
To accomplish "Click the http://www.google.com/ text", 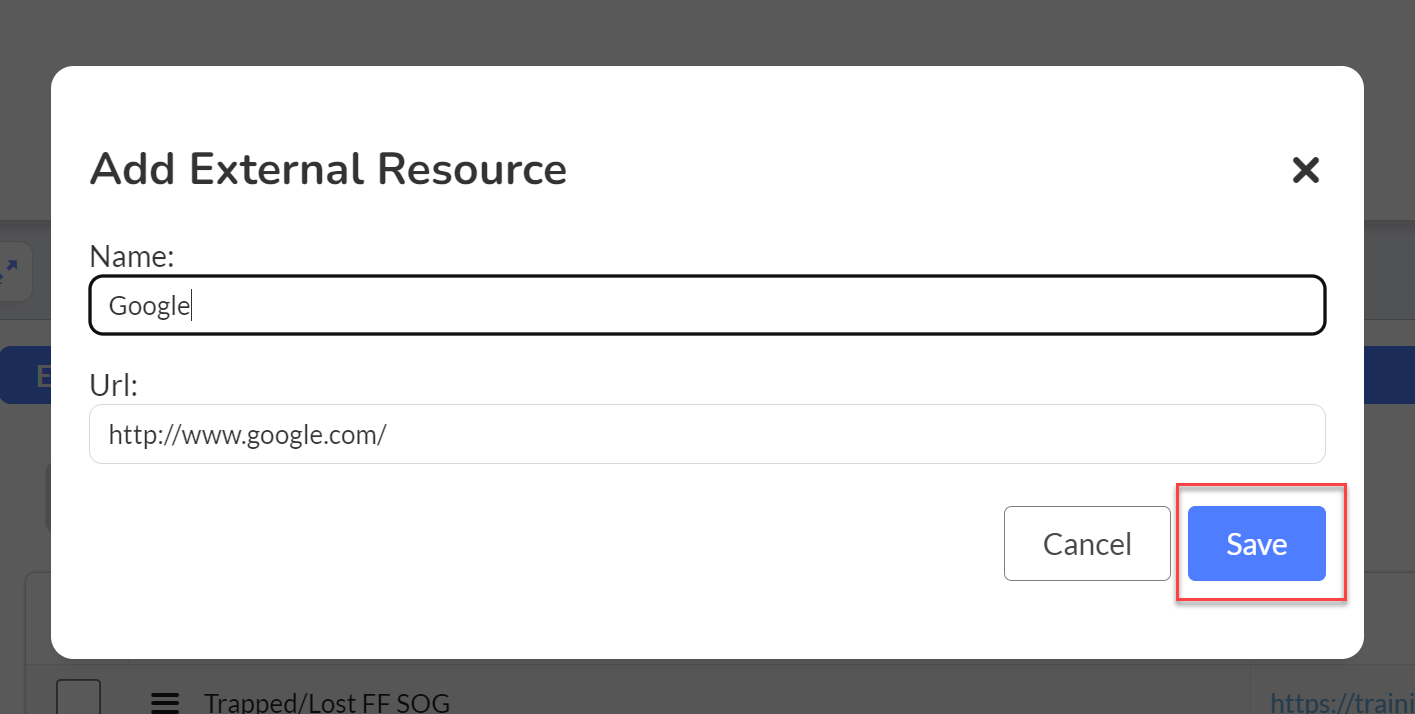I will tap(247, 435).
